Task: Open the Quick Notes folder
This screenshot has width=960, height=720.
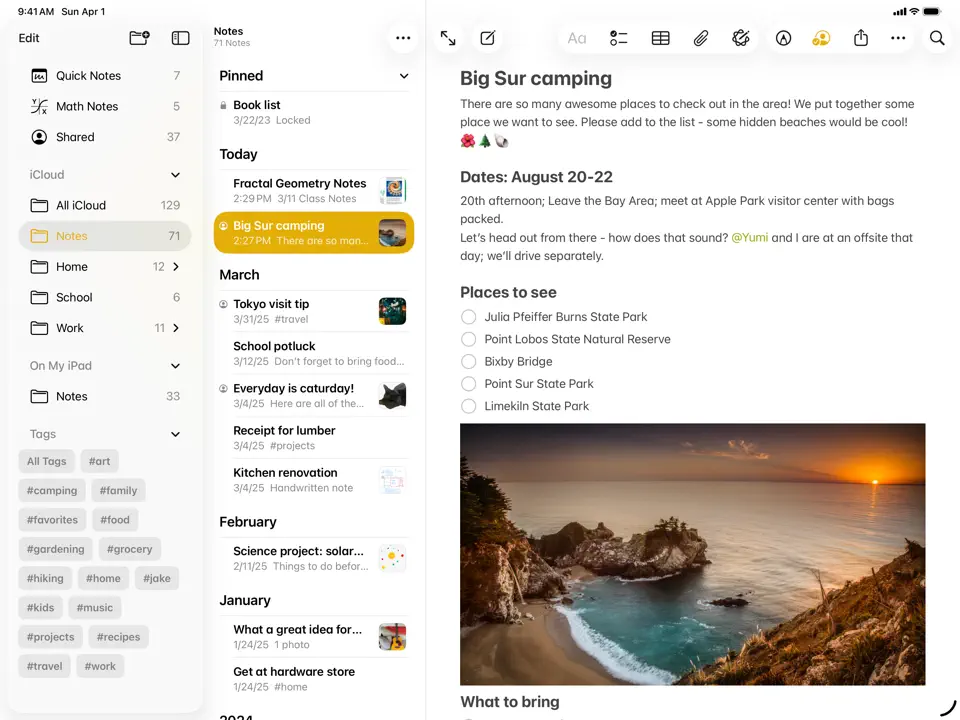Action: click(x=88, y=76)
